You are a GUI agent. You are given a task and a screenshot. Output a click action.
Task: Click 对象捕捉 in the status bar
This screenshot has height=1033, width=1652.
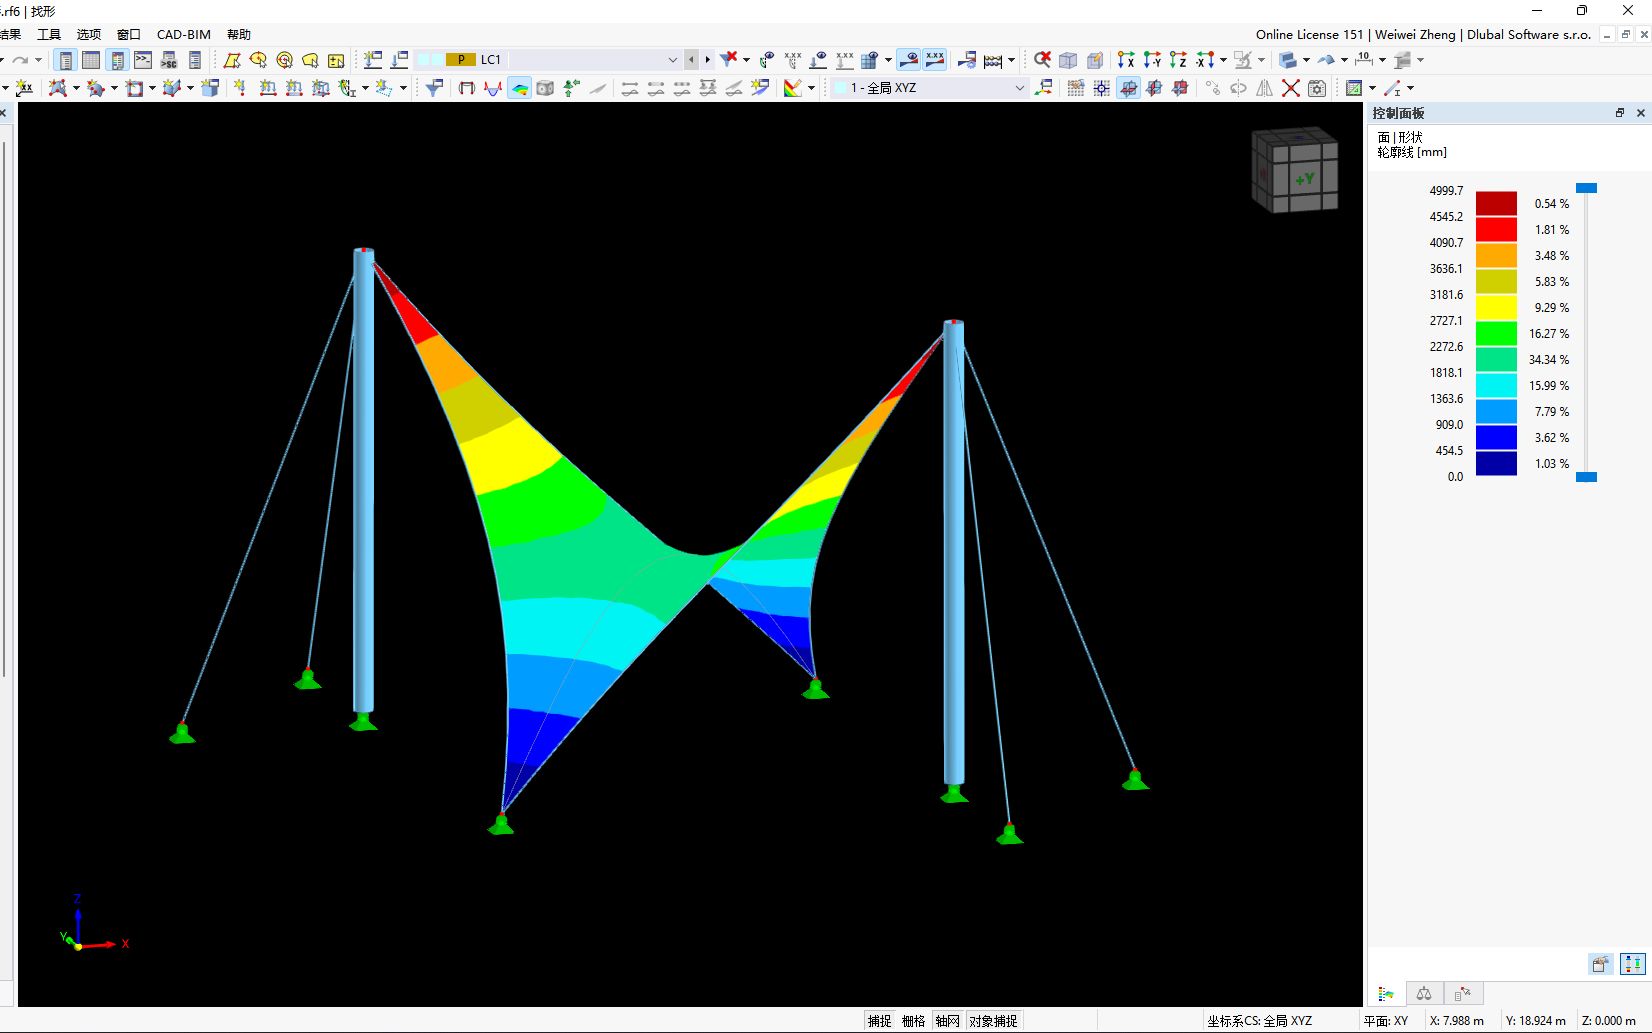click(993, 1021)
